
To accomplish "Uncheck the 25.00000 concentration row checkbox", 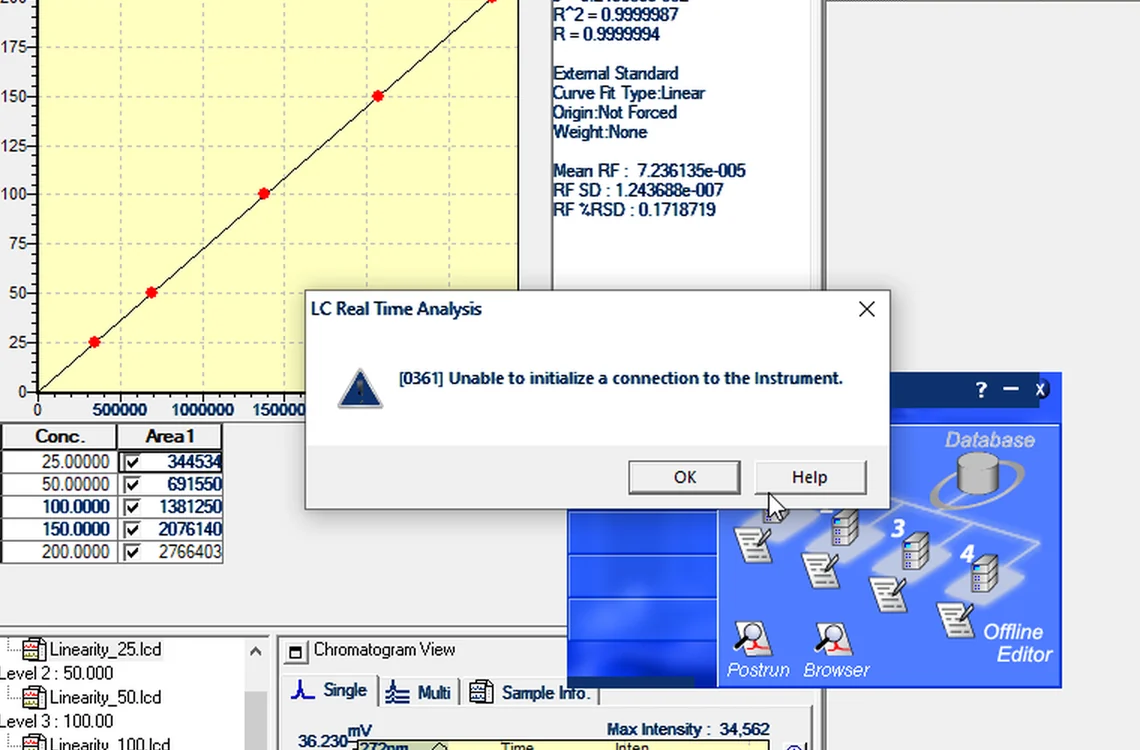I will (131, 462).
